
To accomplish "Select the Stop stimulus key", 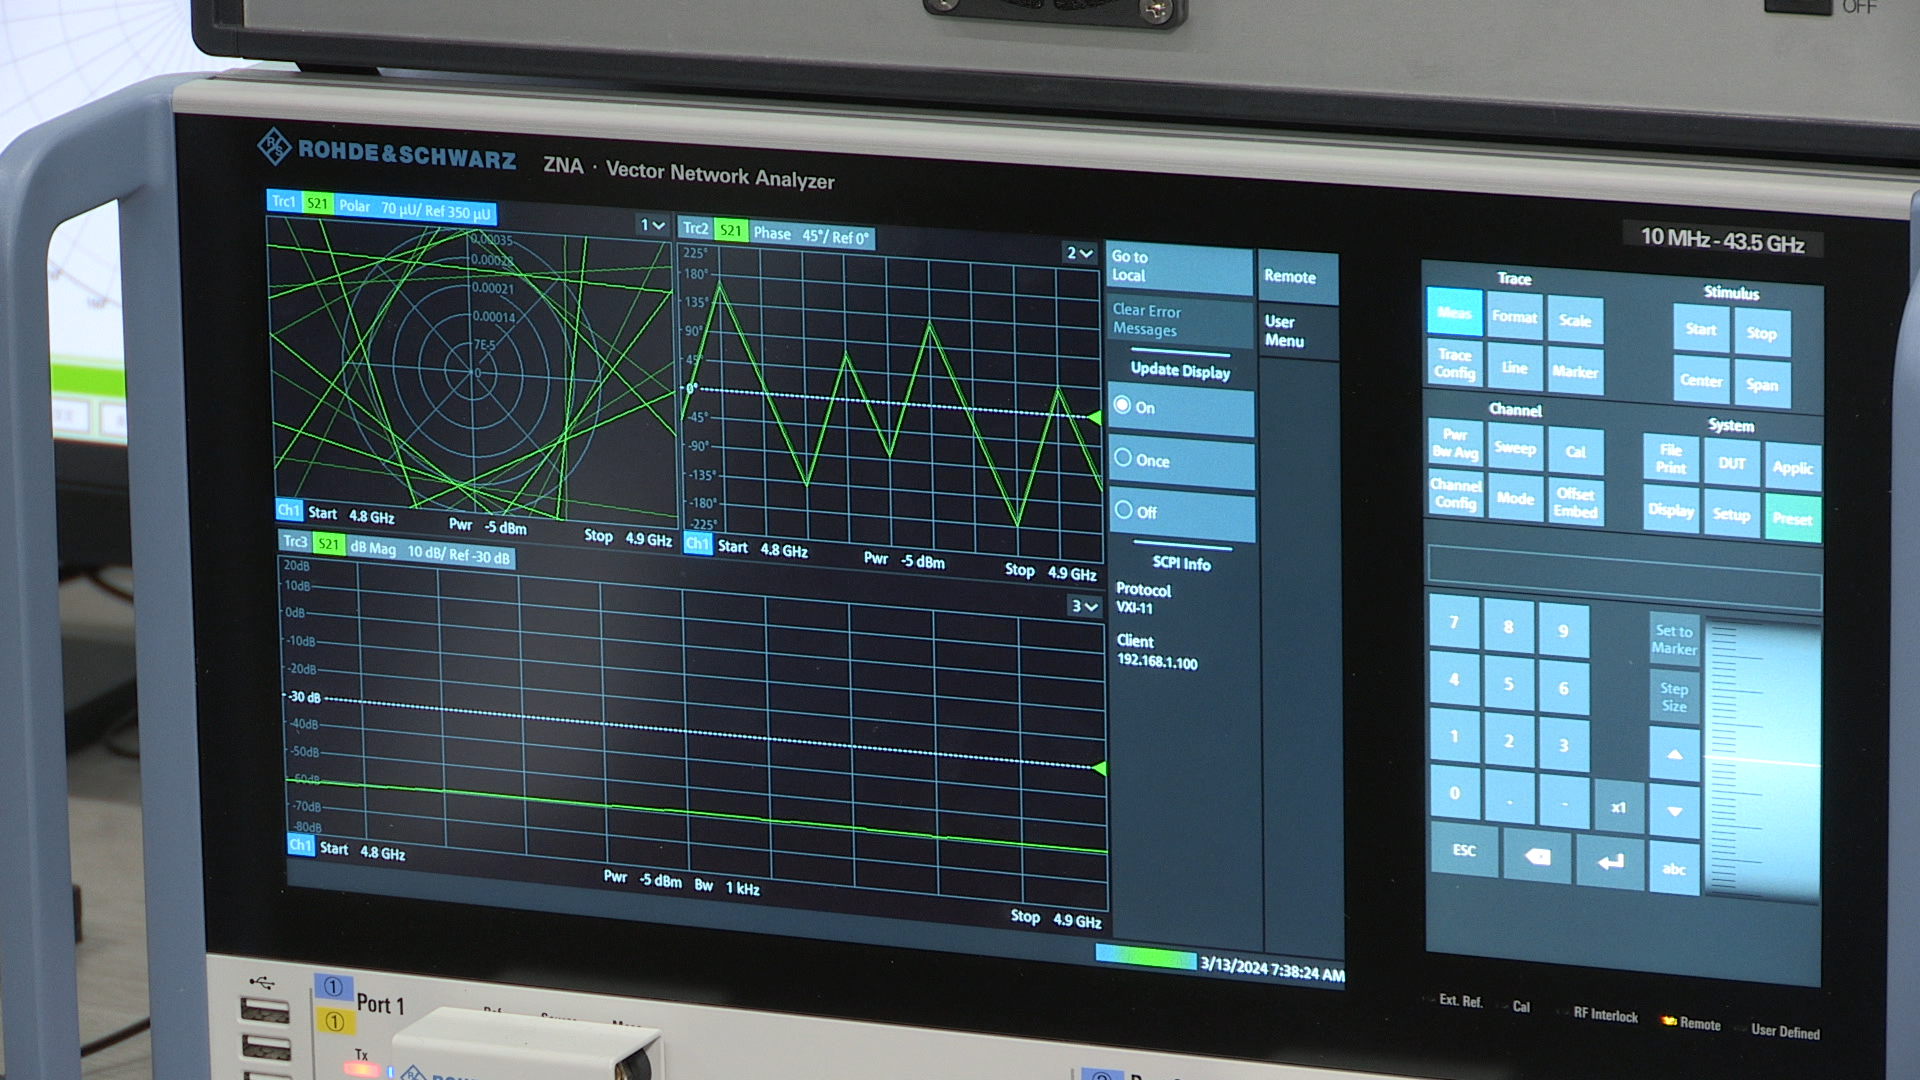I will click(x=1762, y=333).
